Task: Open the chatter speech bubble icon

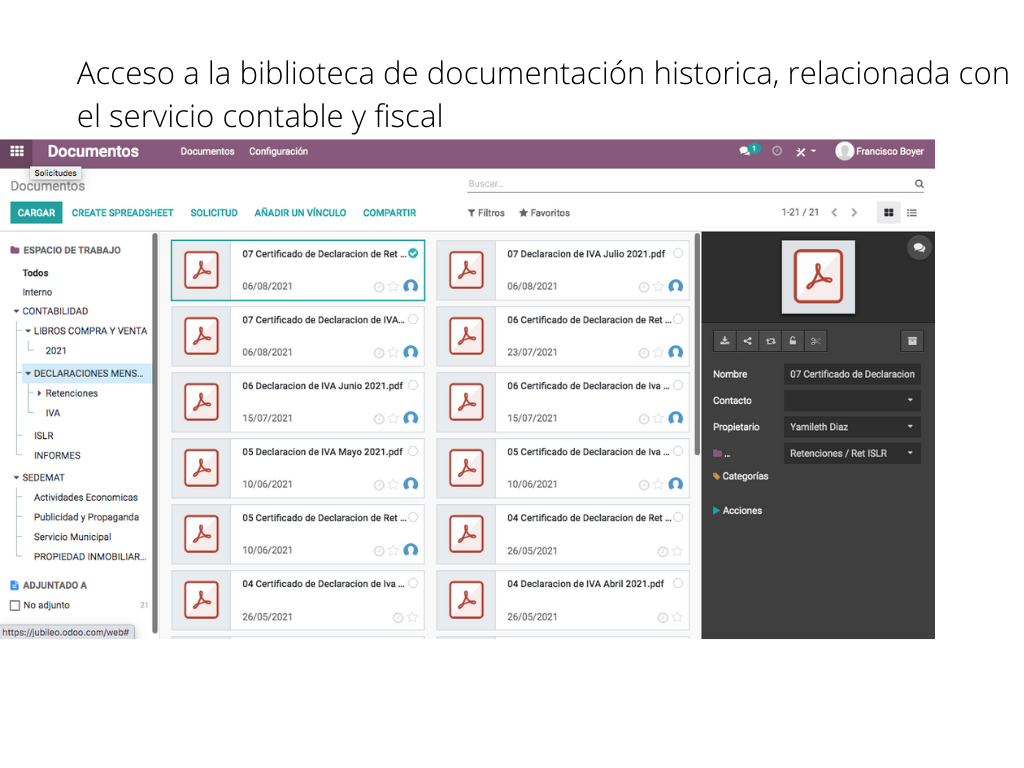Action: coord(919,248)
